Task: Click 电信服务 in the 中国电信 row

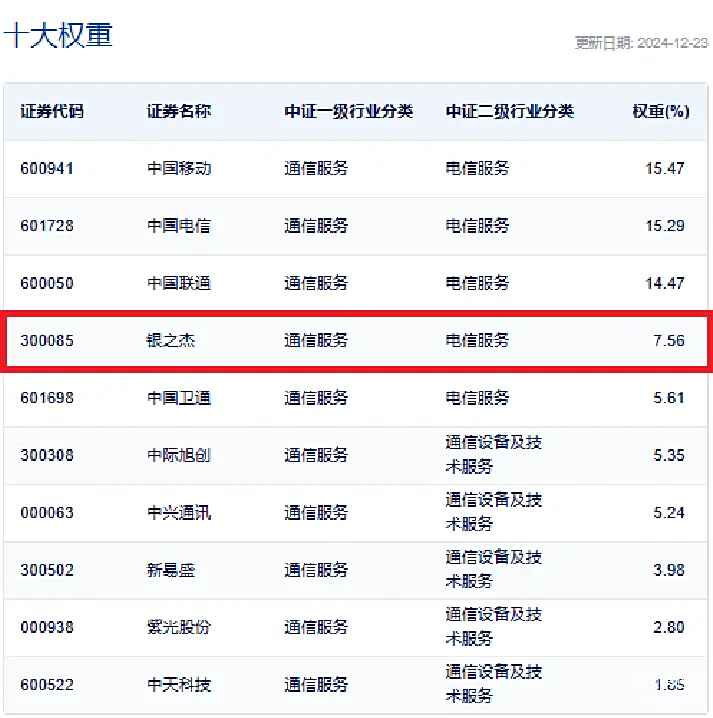Action: pyautogui.click(x=478, y=226)
